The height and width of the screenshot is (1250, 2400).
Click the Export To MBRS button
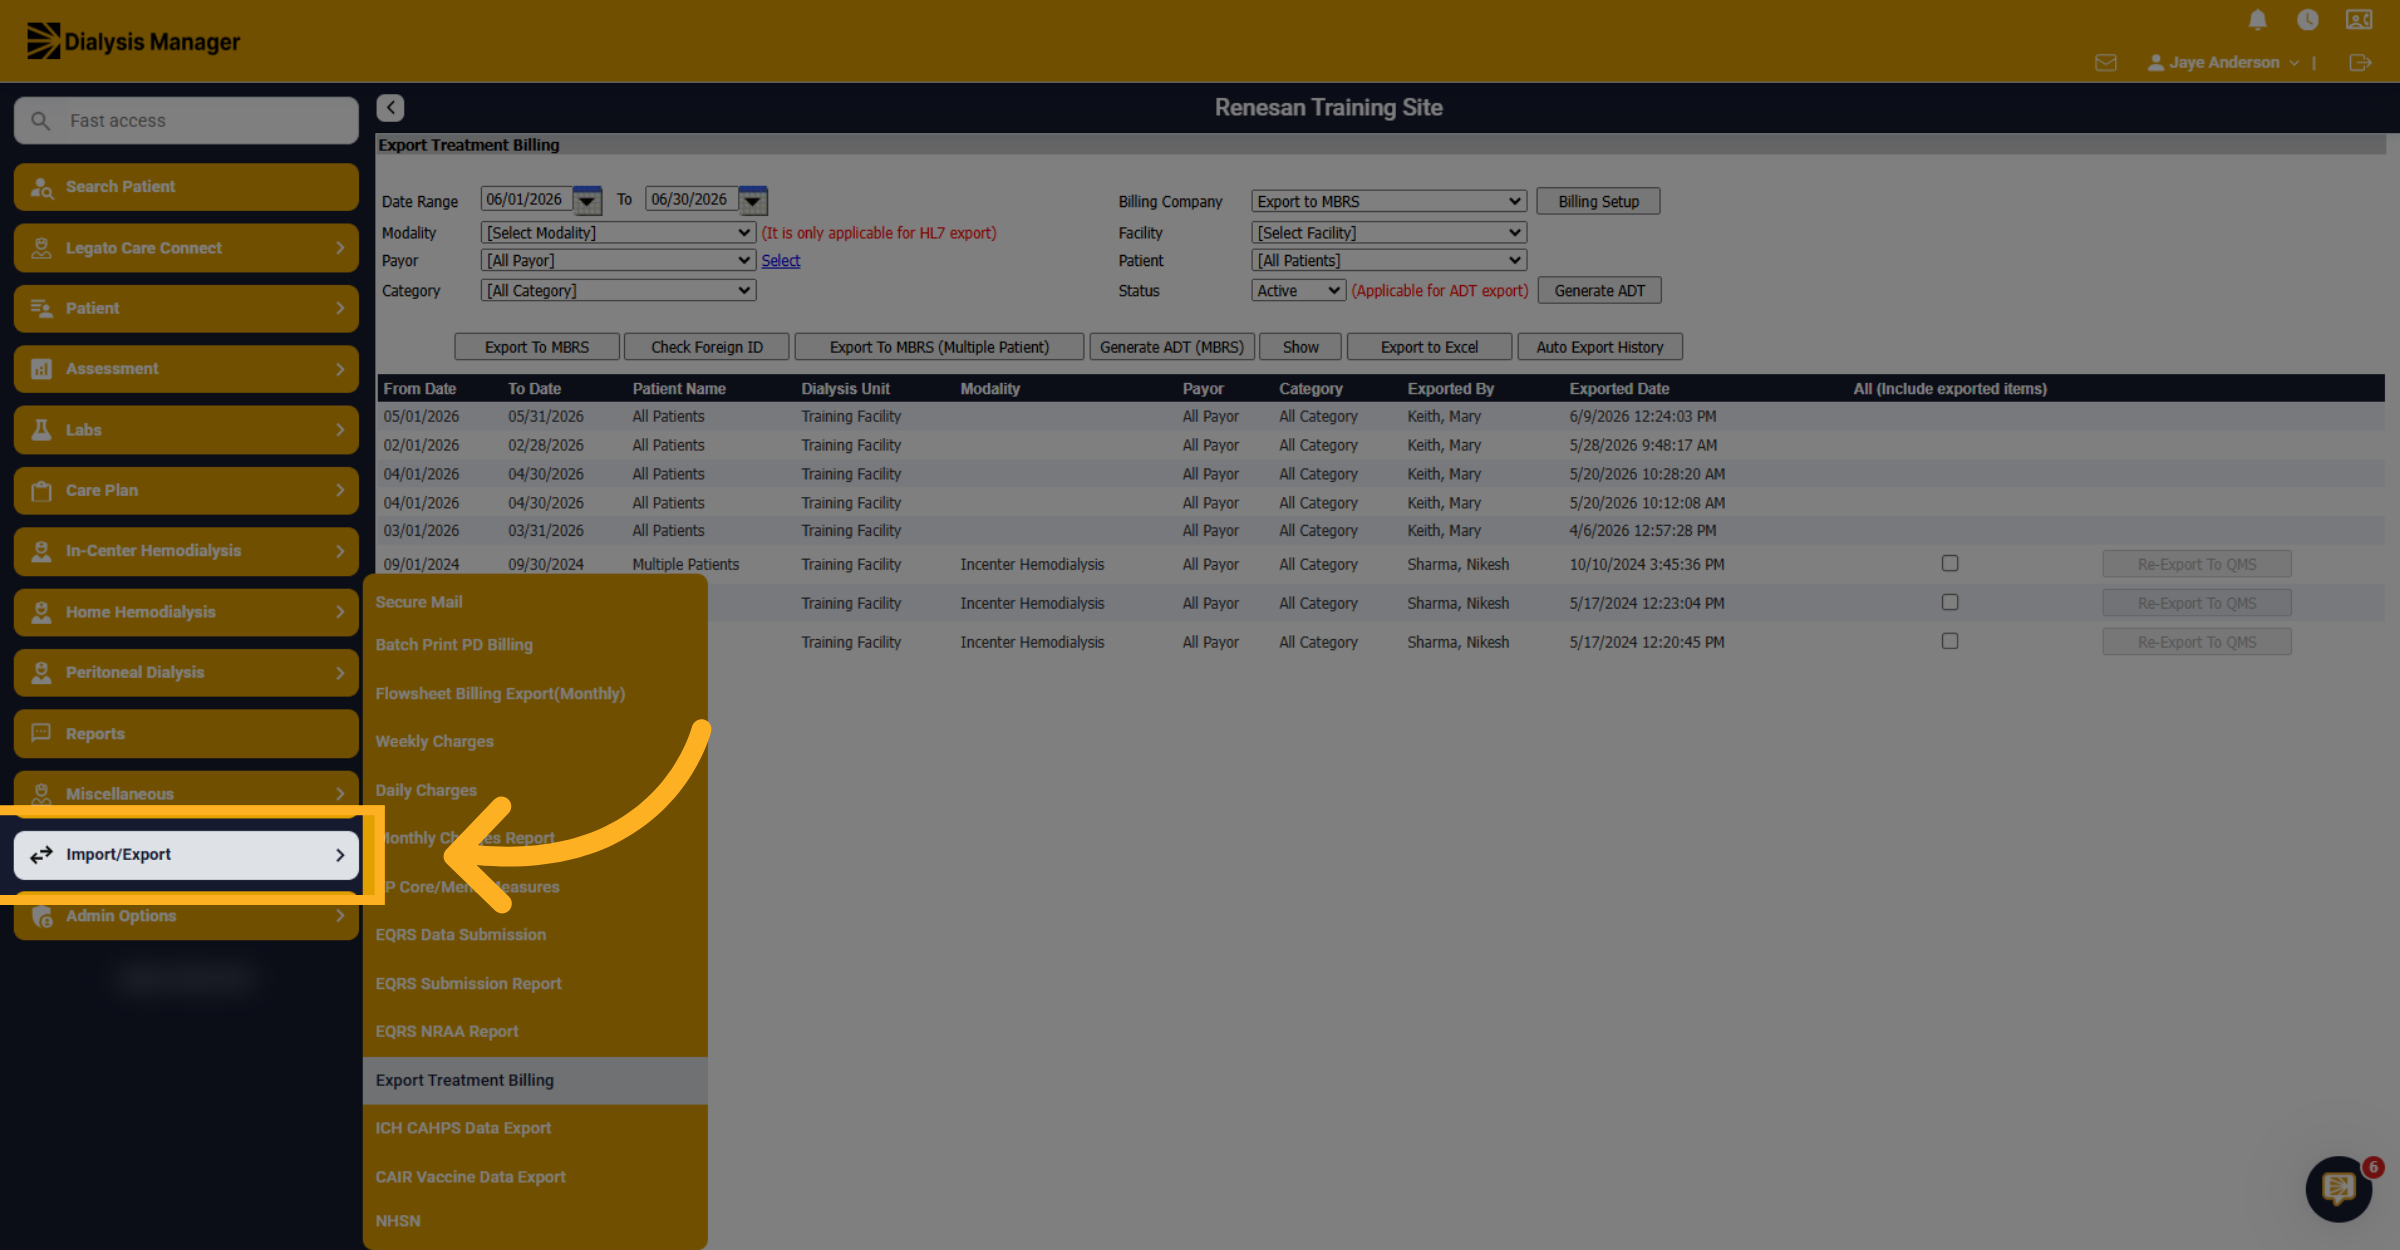point(537,347)
